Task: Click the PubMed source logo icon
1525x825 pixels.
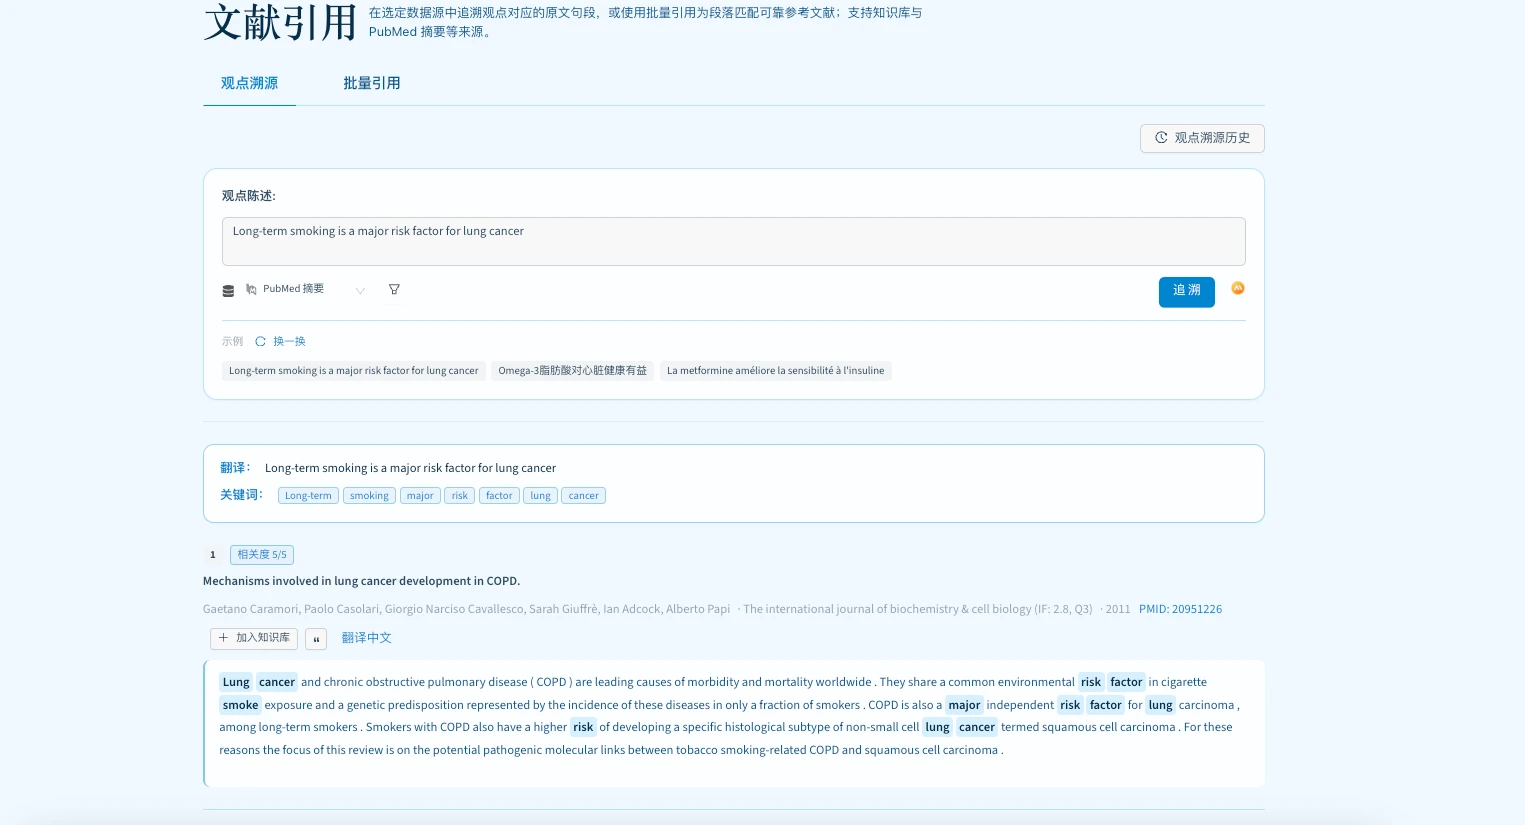Action: [x=251, y=290]
